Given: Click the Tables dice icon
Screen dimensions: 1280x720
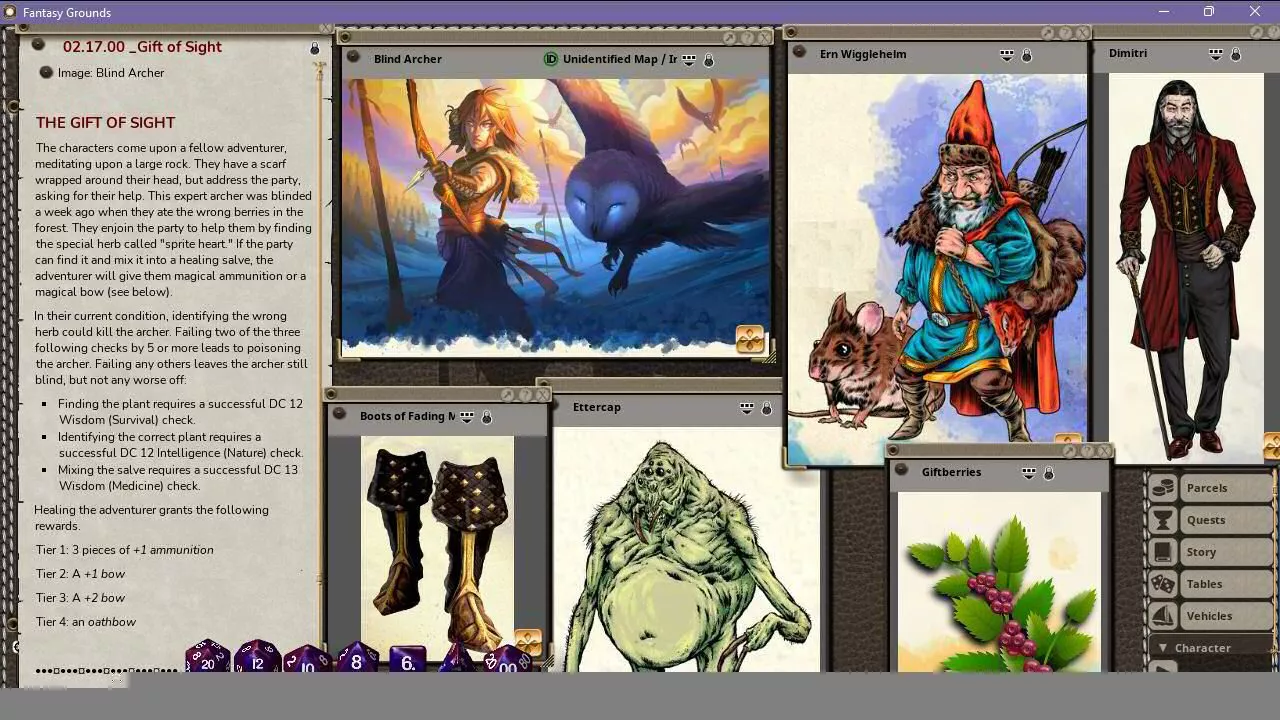Looking at the screenshot, I should [x=1163, y=584].
